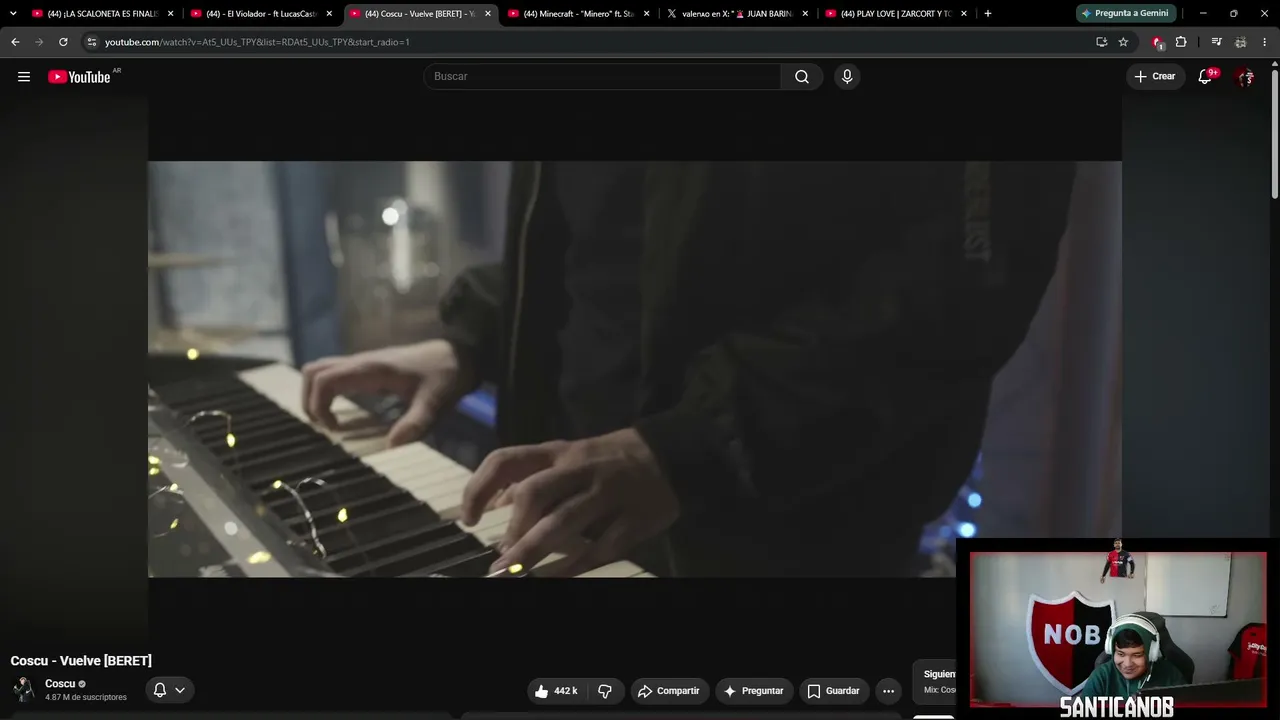Image resolution: width=1280 pixels, height=720 pixels.
Task: Dislike the Coscu video
Action: 605,691
